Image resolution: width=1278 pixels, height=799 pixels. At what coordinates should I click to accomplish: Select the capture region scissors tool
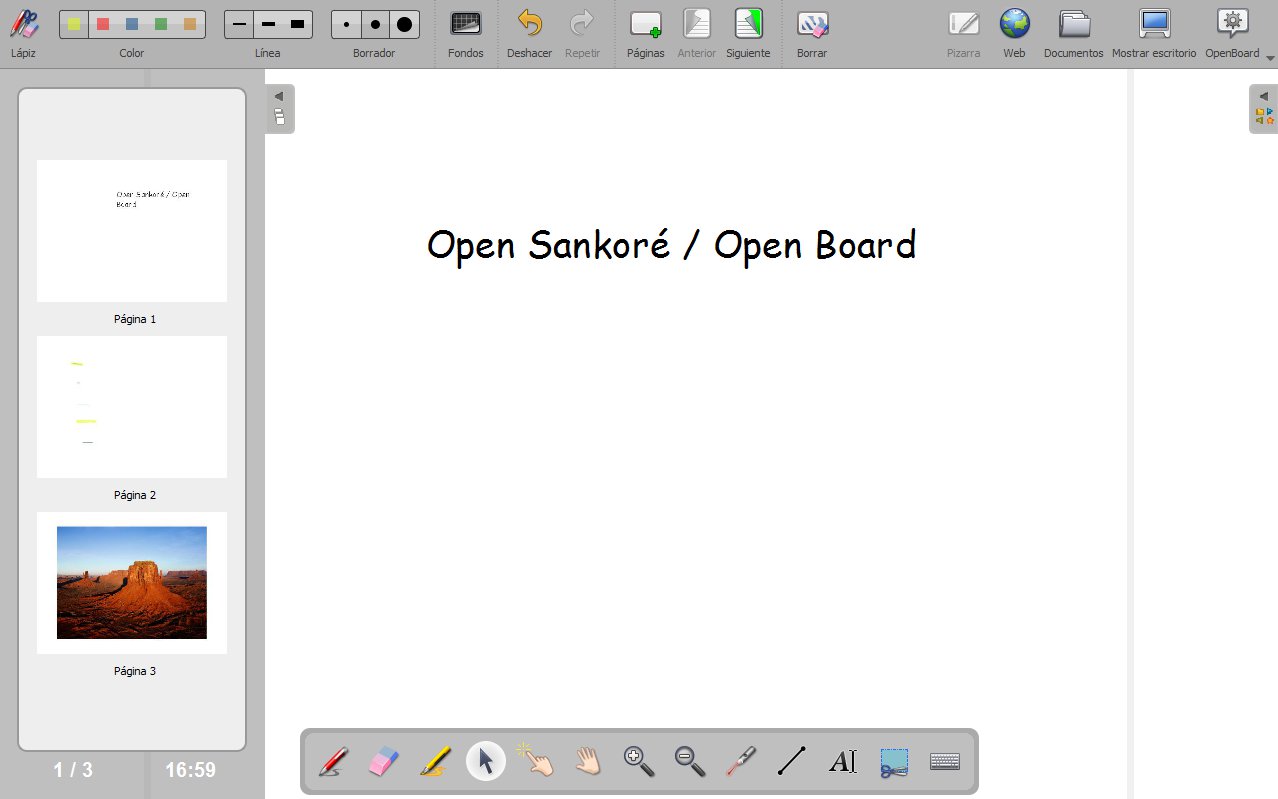pos(894,762)
